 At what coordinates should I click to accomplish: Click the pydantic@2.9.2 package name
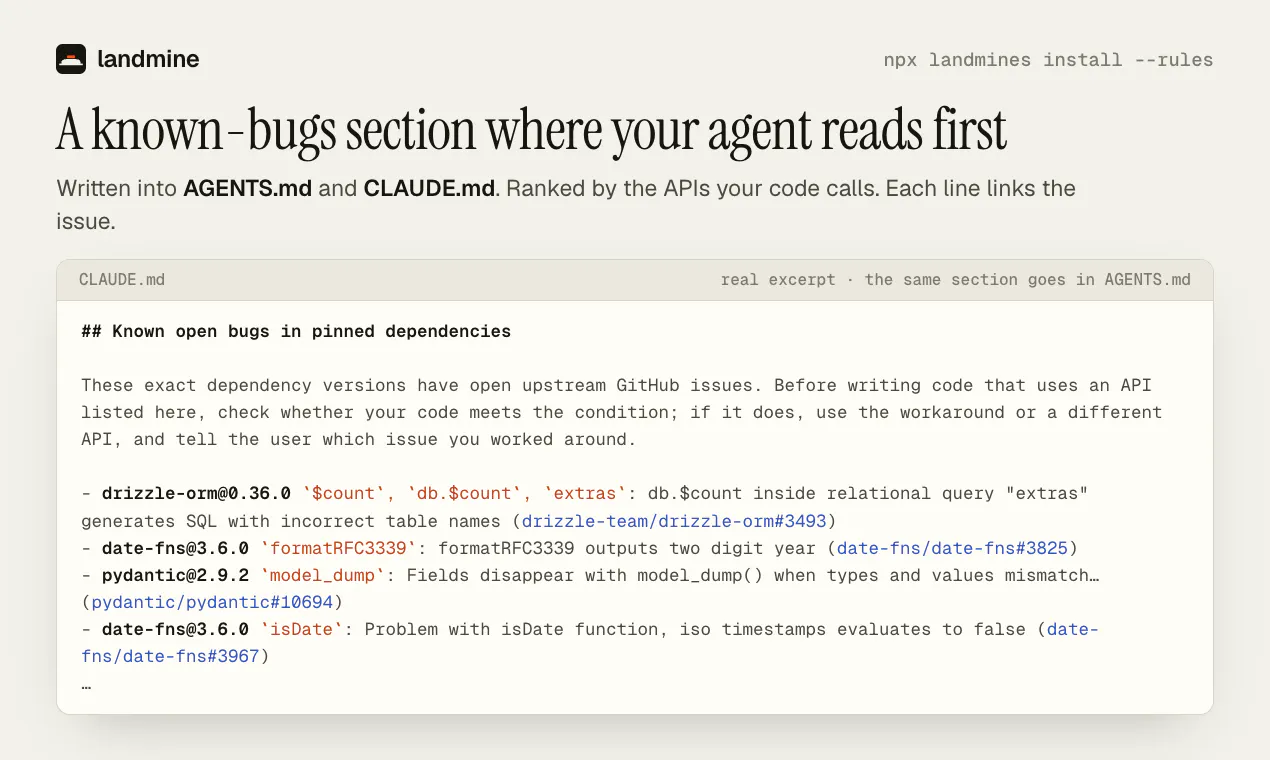click(176, 575)
